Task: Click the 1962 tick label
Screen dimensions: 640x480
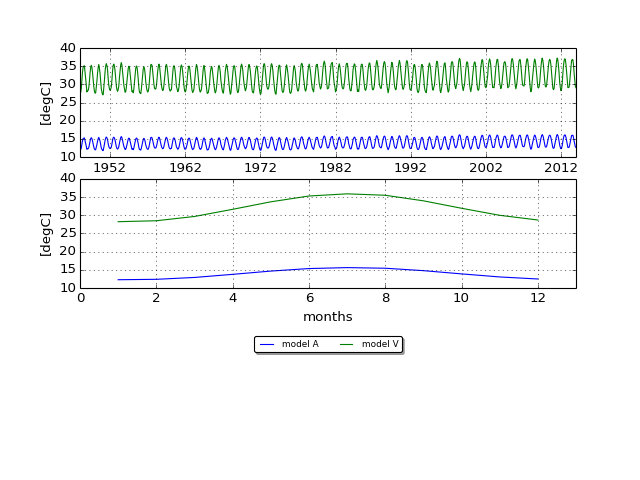Action: click(185, 168)
